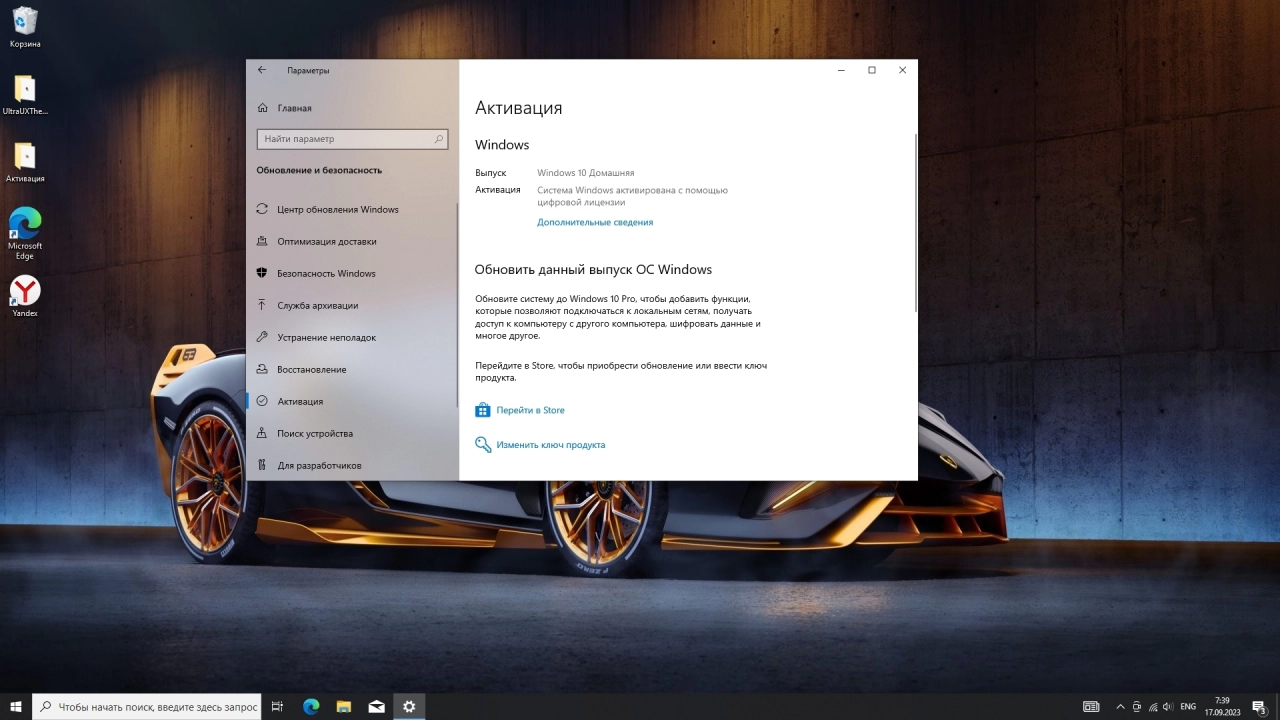Click the product key icon
The image size is (1280, 720).
point(483,445)
